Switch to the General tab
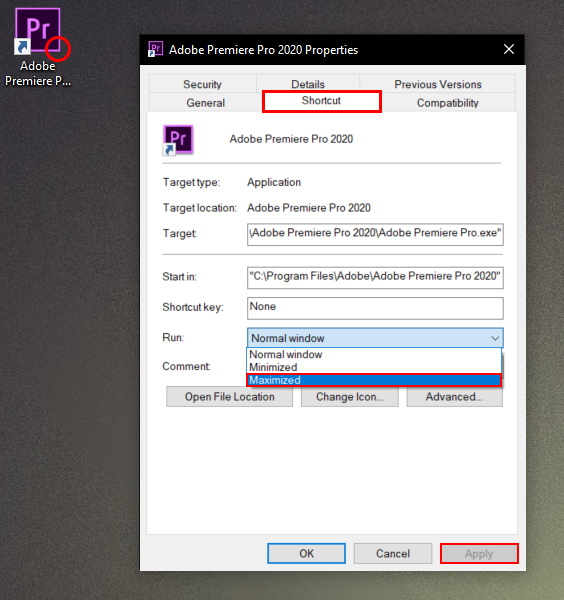This screenshot has width=564, height=600. point(205,103)
